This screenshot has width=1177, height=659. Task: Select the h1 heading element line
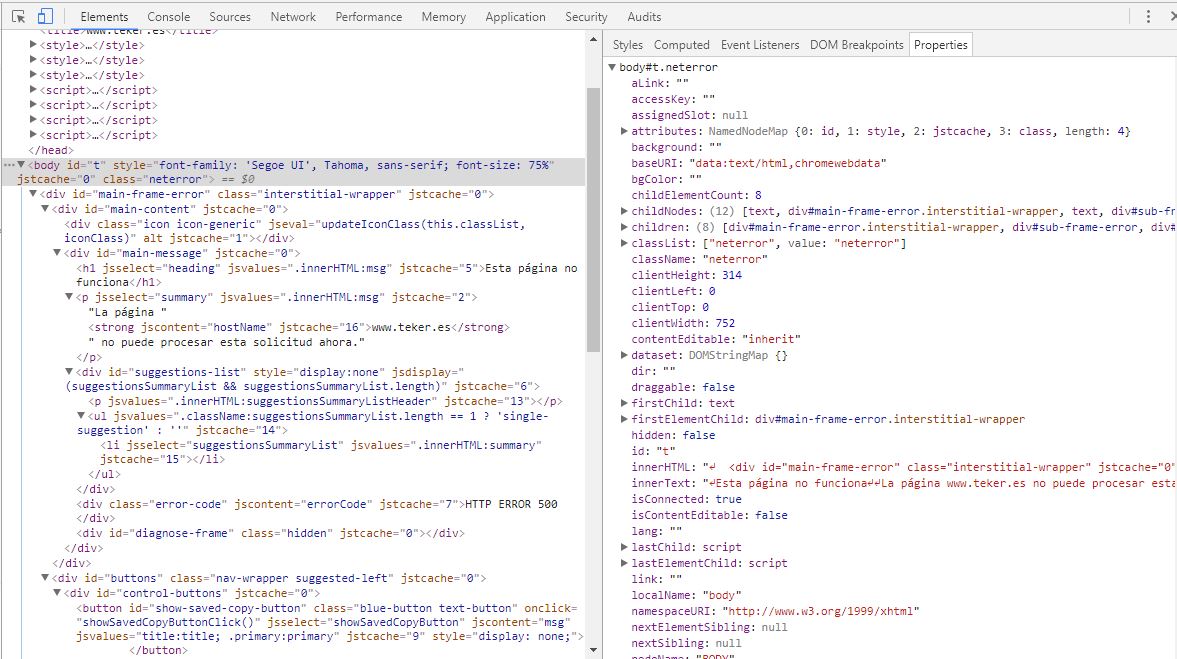pyautogui.click(x=327, y=275)
